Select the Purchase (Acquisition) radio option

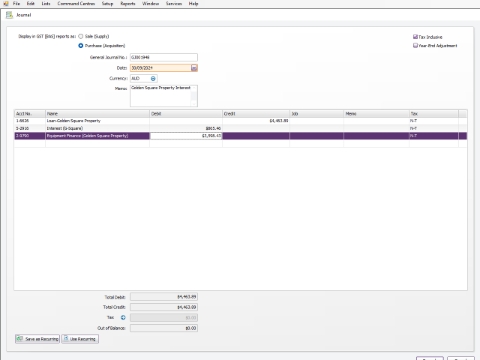(x=81, y=45)
